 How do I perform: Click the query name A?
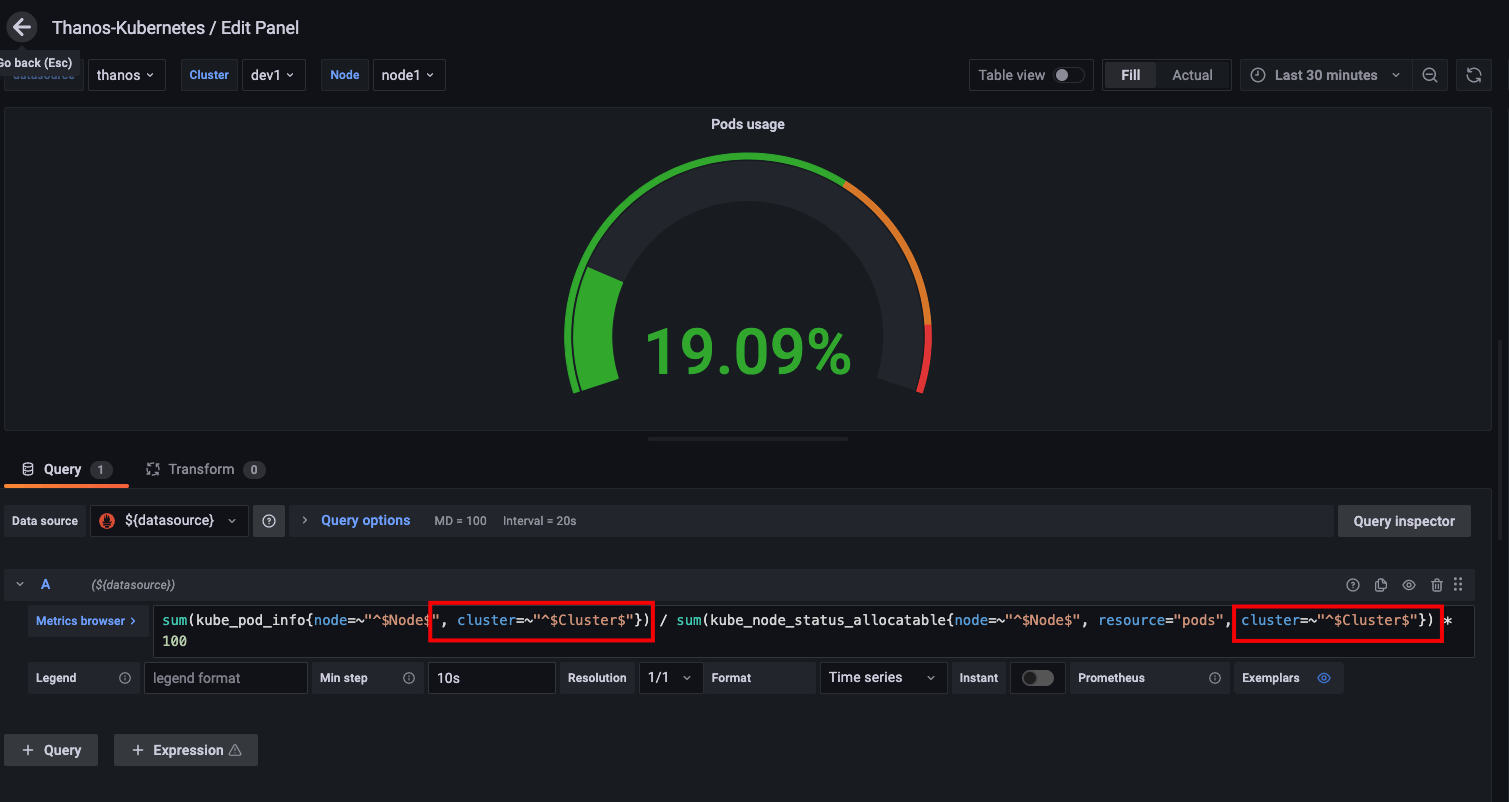[45, 584]
